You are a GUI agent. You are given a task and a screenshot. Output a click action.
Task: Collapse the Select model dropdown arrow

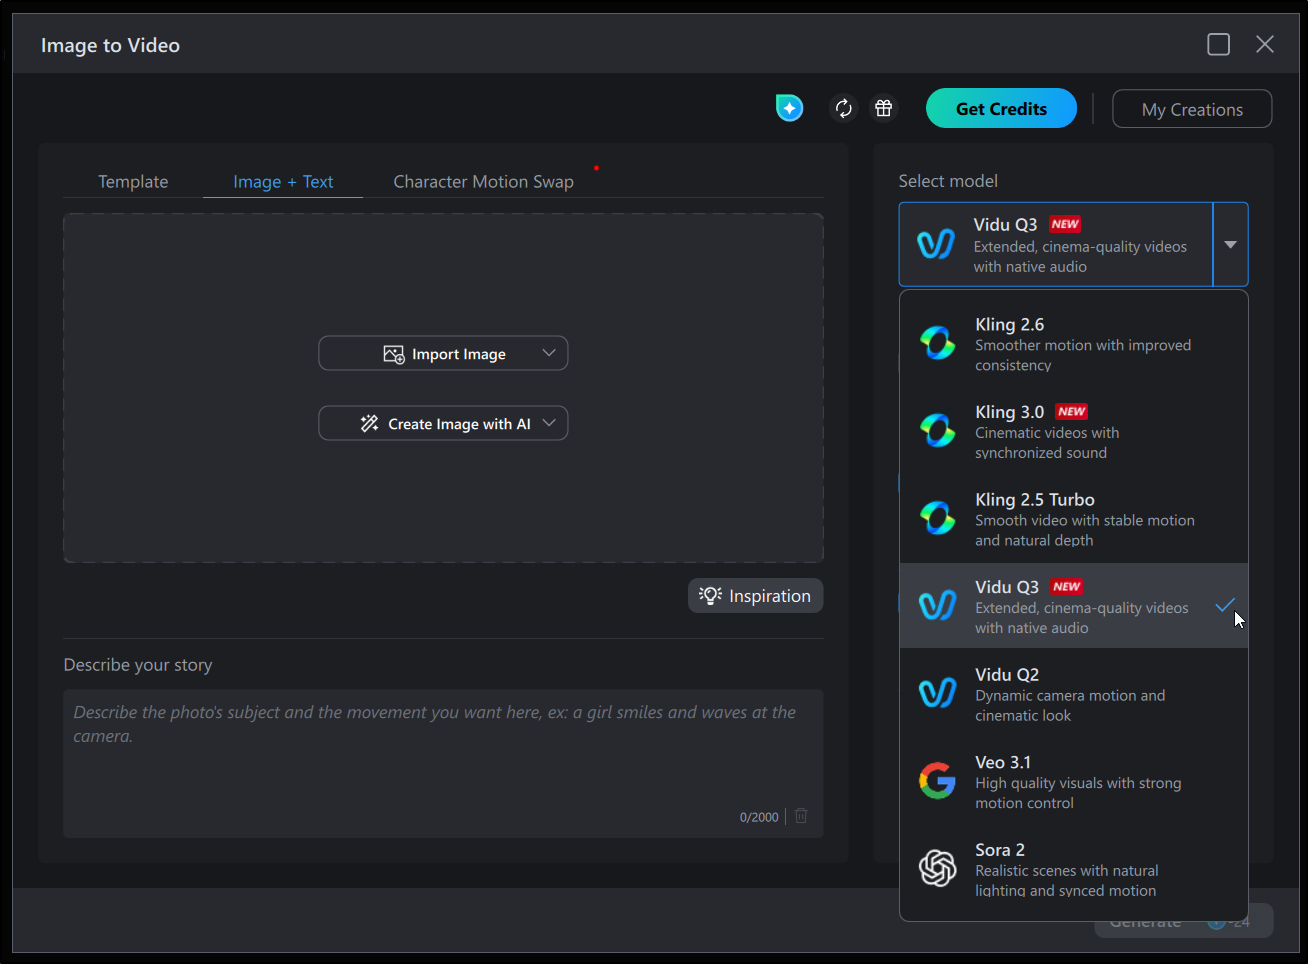1230,245
